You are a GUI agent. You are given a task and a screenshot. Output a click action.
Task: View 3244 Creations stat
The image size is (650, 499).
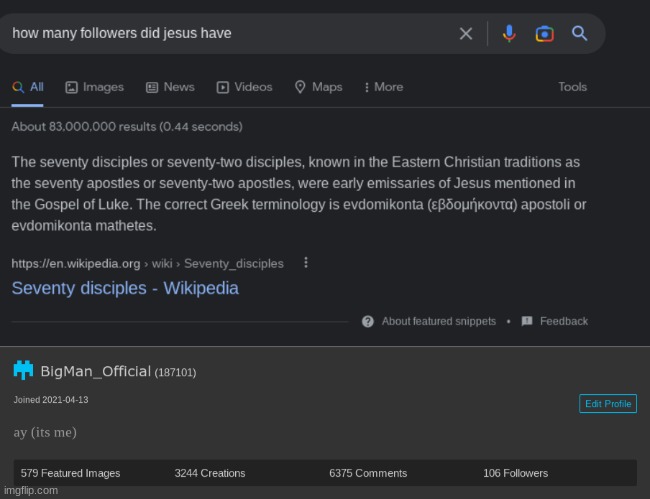tap(210, 473)
